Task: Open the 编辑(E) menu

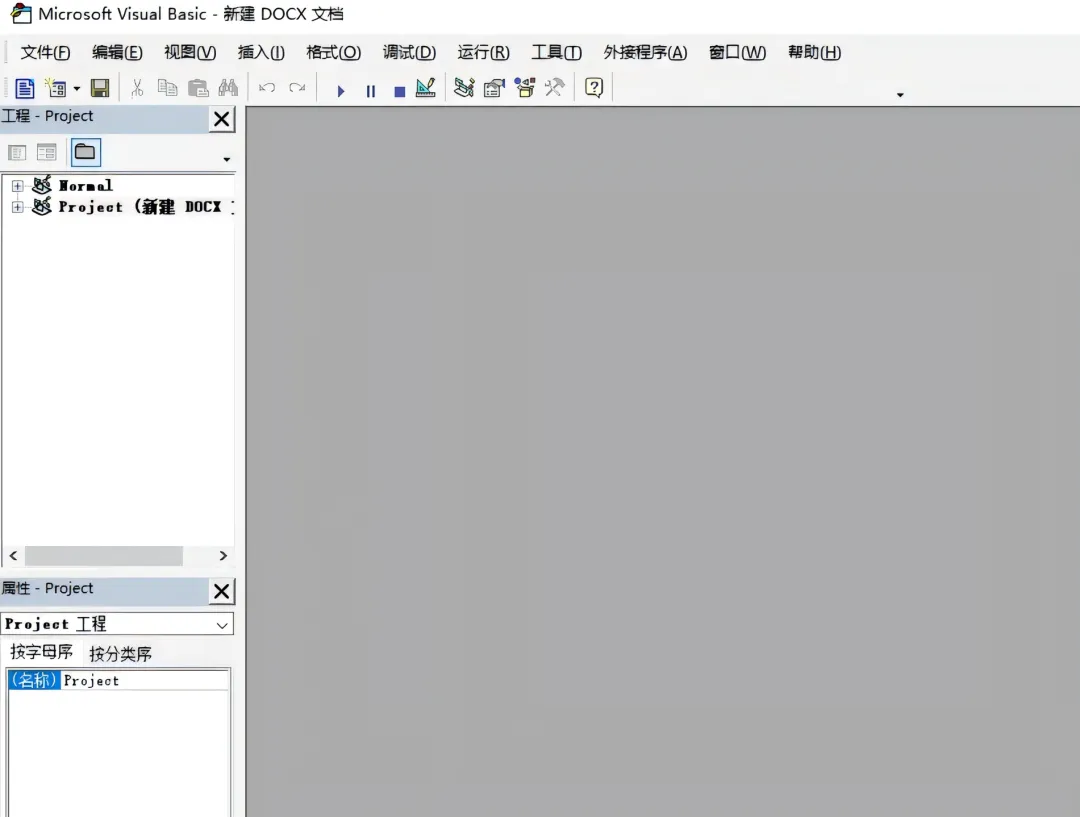Action: pos(117,52)
